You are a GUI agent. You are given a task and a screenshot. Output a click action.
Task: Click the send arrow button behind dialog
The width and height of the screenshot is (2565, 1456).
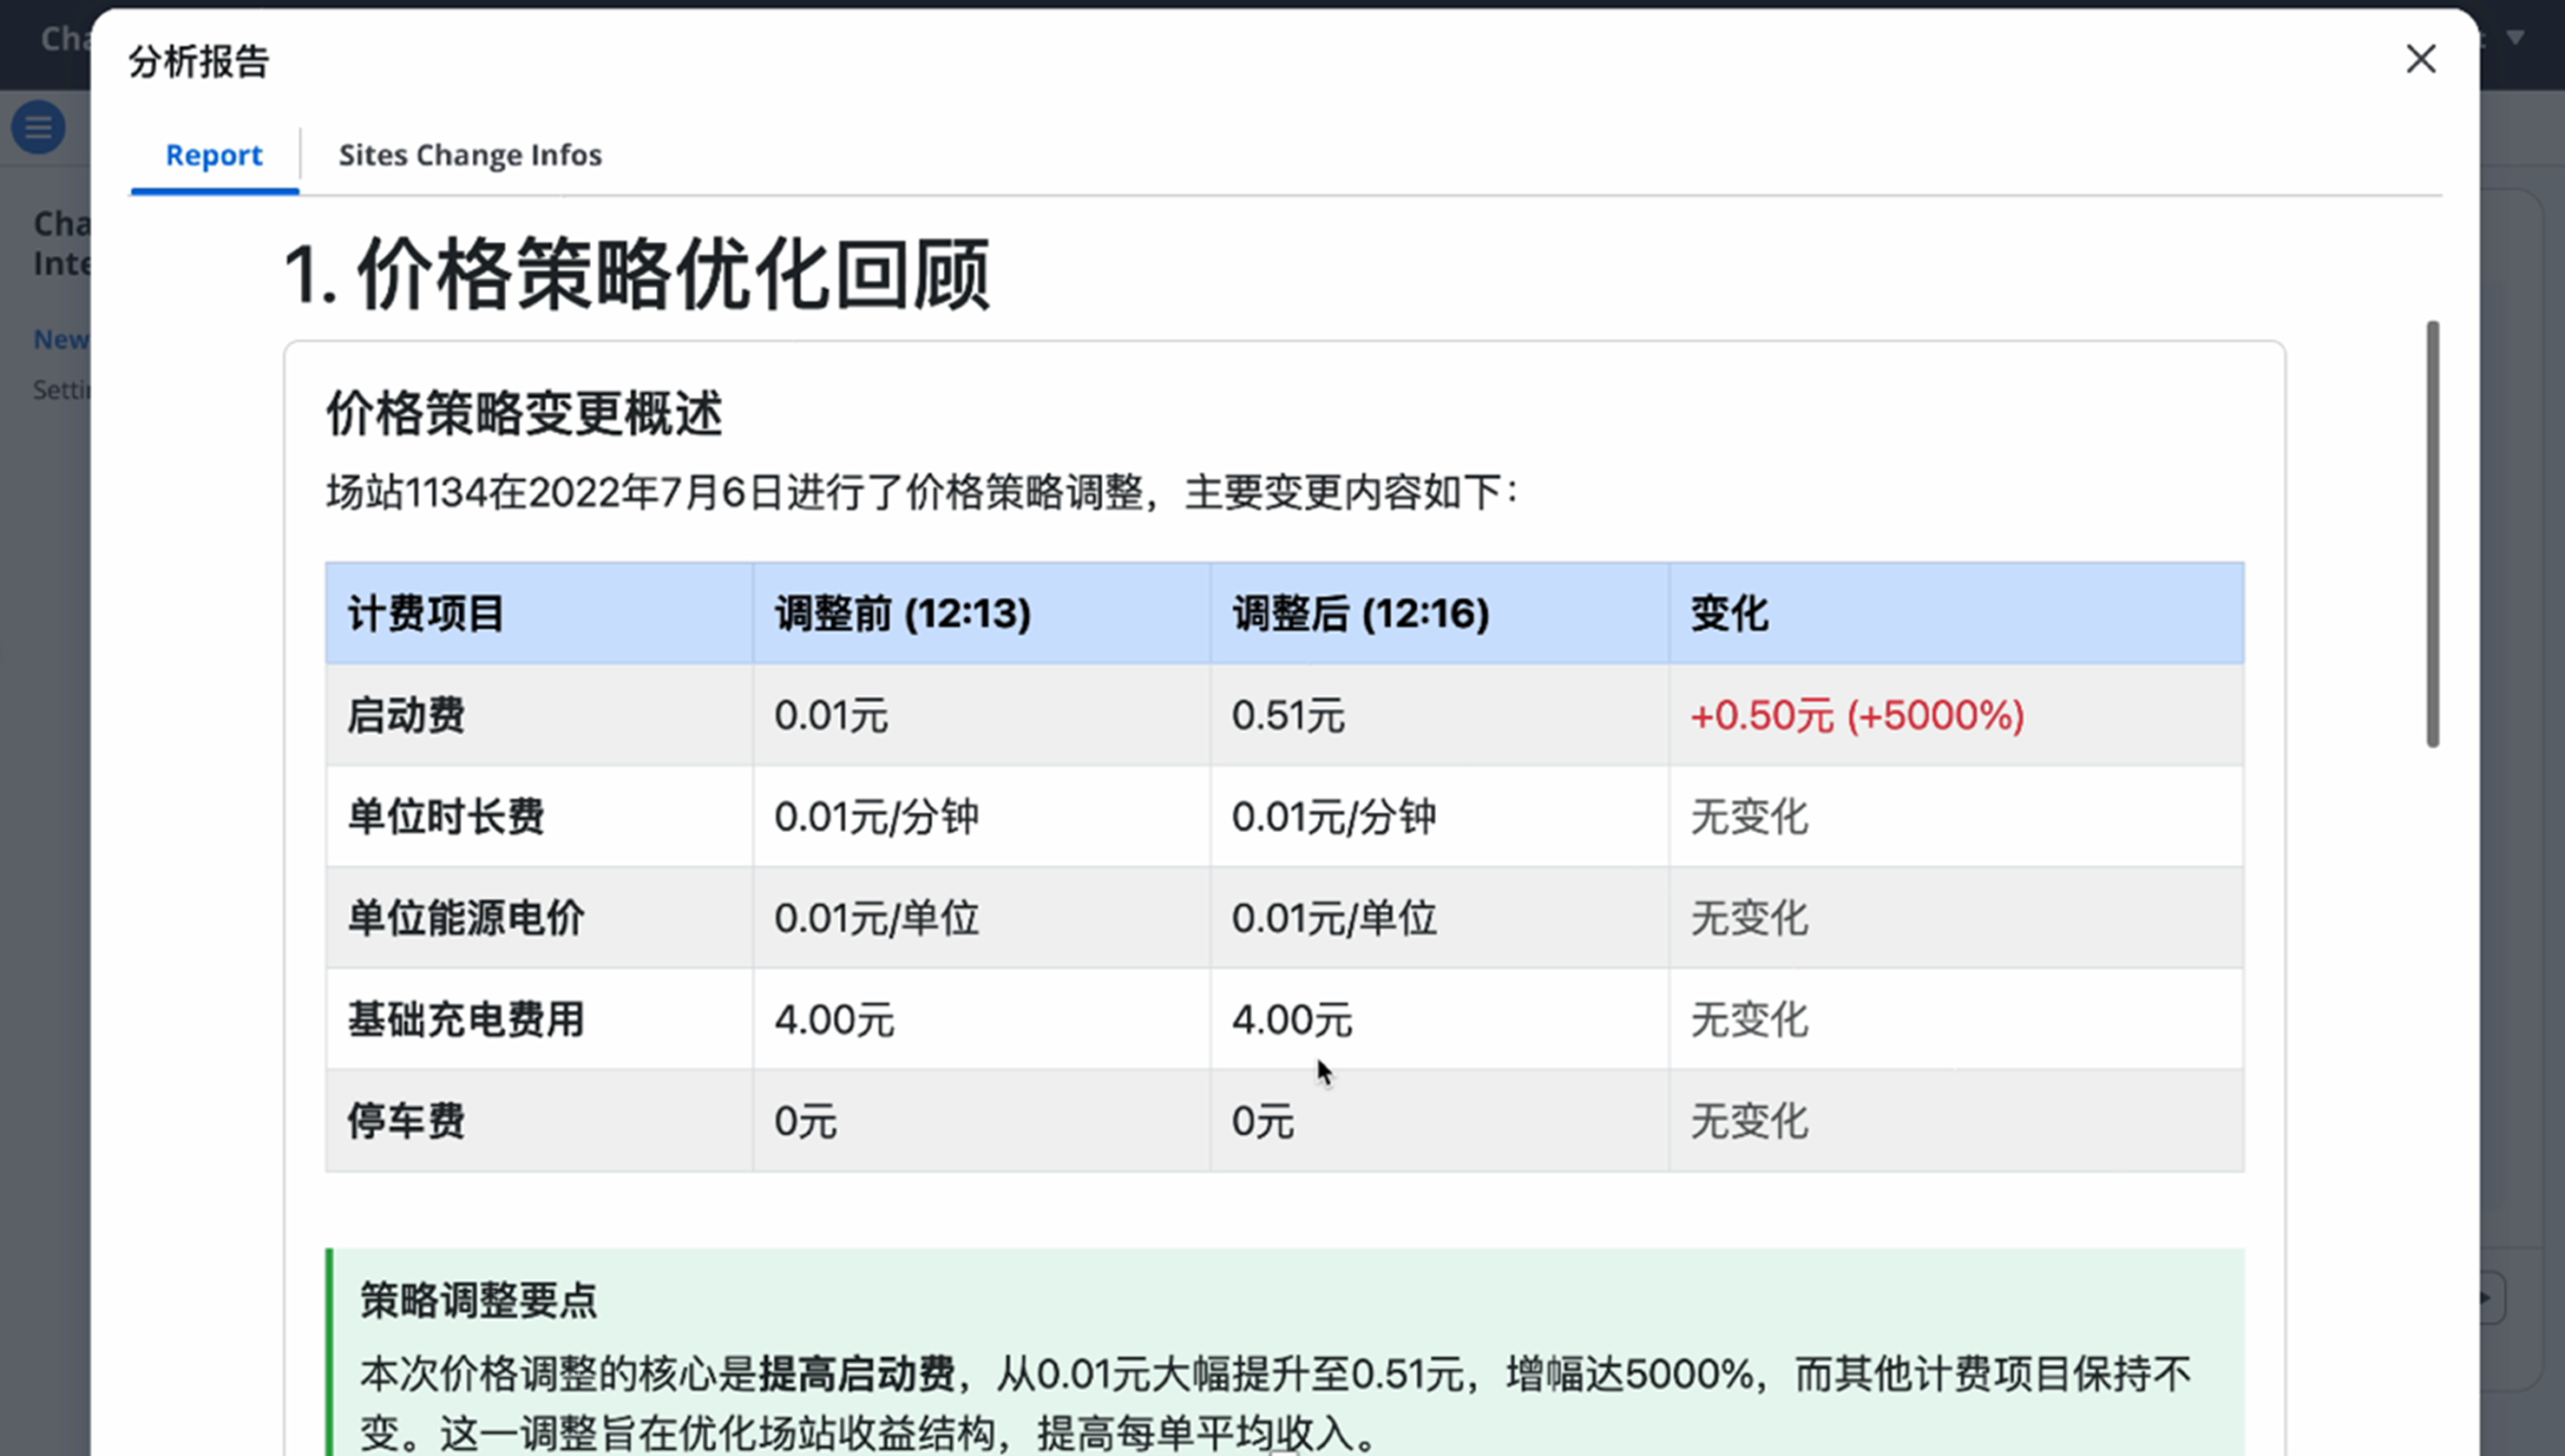point(2490,1298)
